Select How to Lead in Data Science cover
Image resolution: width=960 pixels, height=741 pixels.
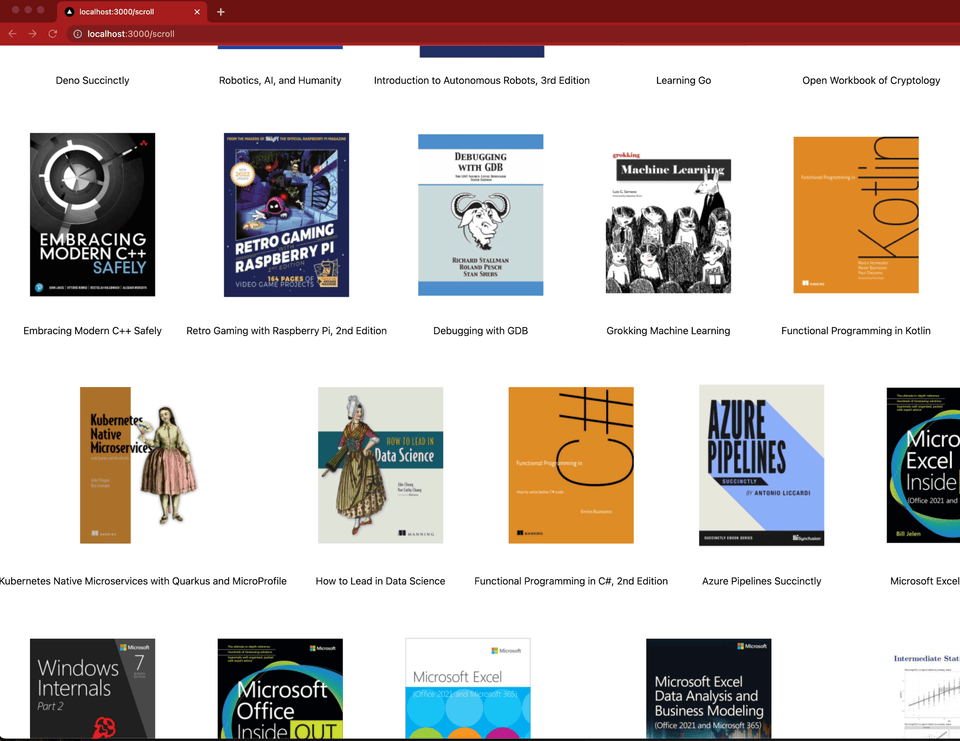tap(380, 465)
